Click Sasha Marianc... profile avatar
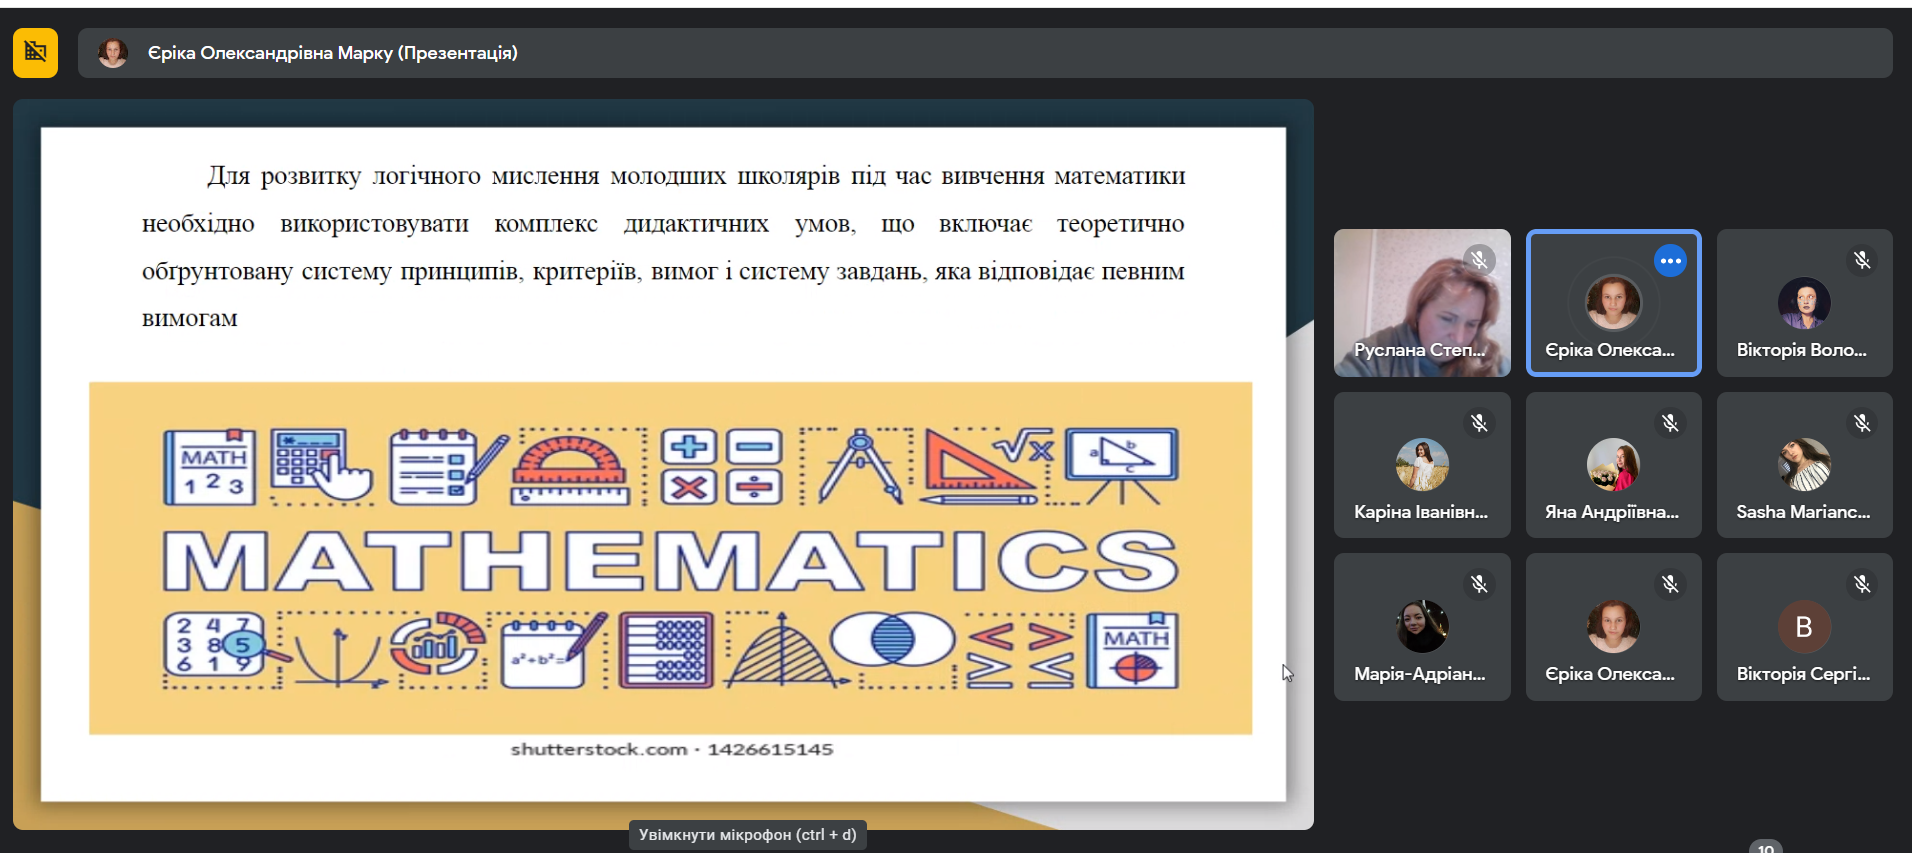Screen dimensions: 1912x853 point(1804,464)
